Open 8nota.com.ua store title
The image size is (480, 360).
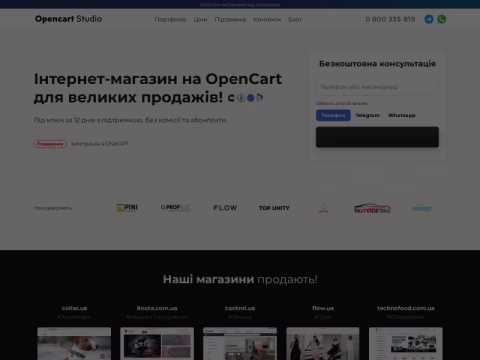click(157, 308)
